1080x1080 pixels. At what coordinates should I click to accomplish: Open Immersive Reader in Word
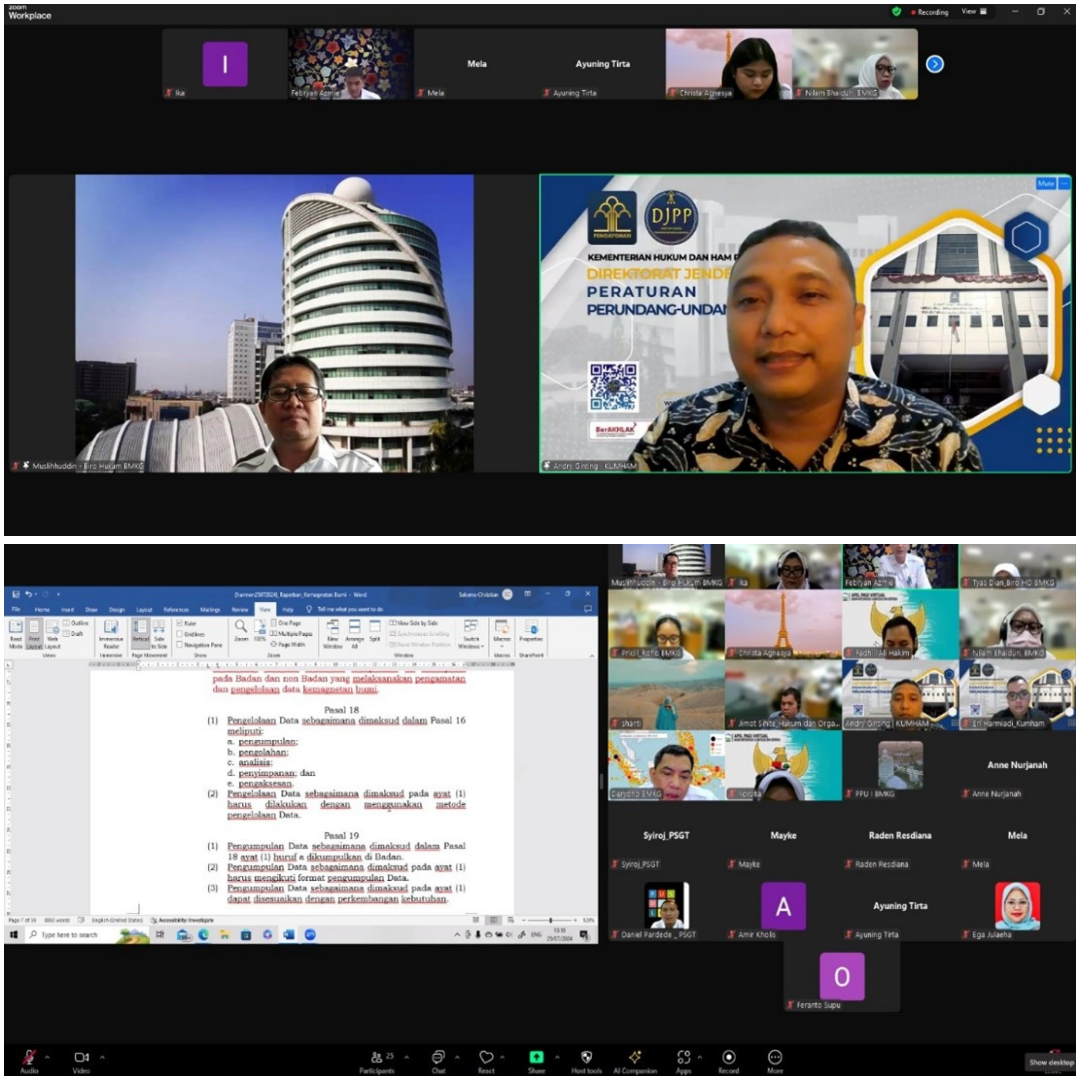pos(110,632)
